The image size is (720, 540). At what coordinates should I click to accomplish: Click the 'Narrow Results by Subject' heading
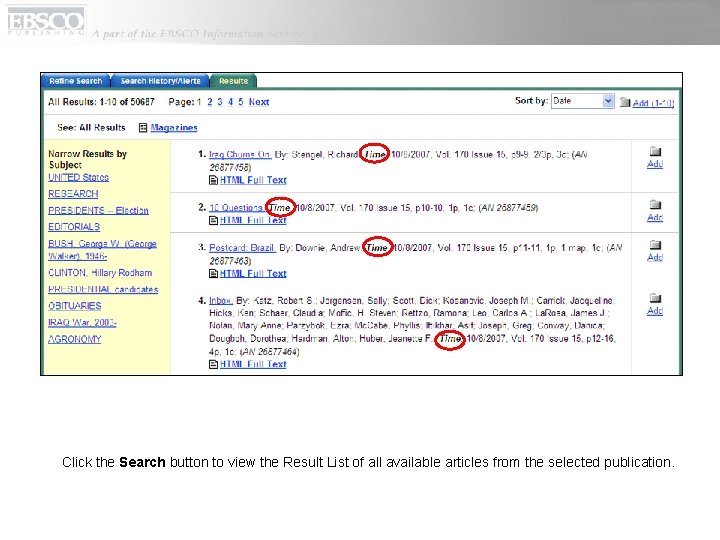click(87, 159)
